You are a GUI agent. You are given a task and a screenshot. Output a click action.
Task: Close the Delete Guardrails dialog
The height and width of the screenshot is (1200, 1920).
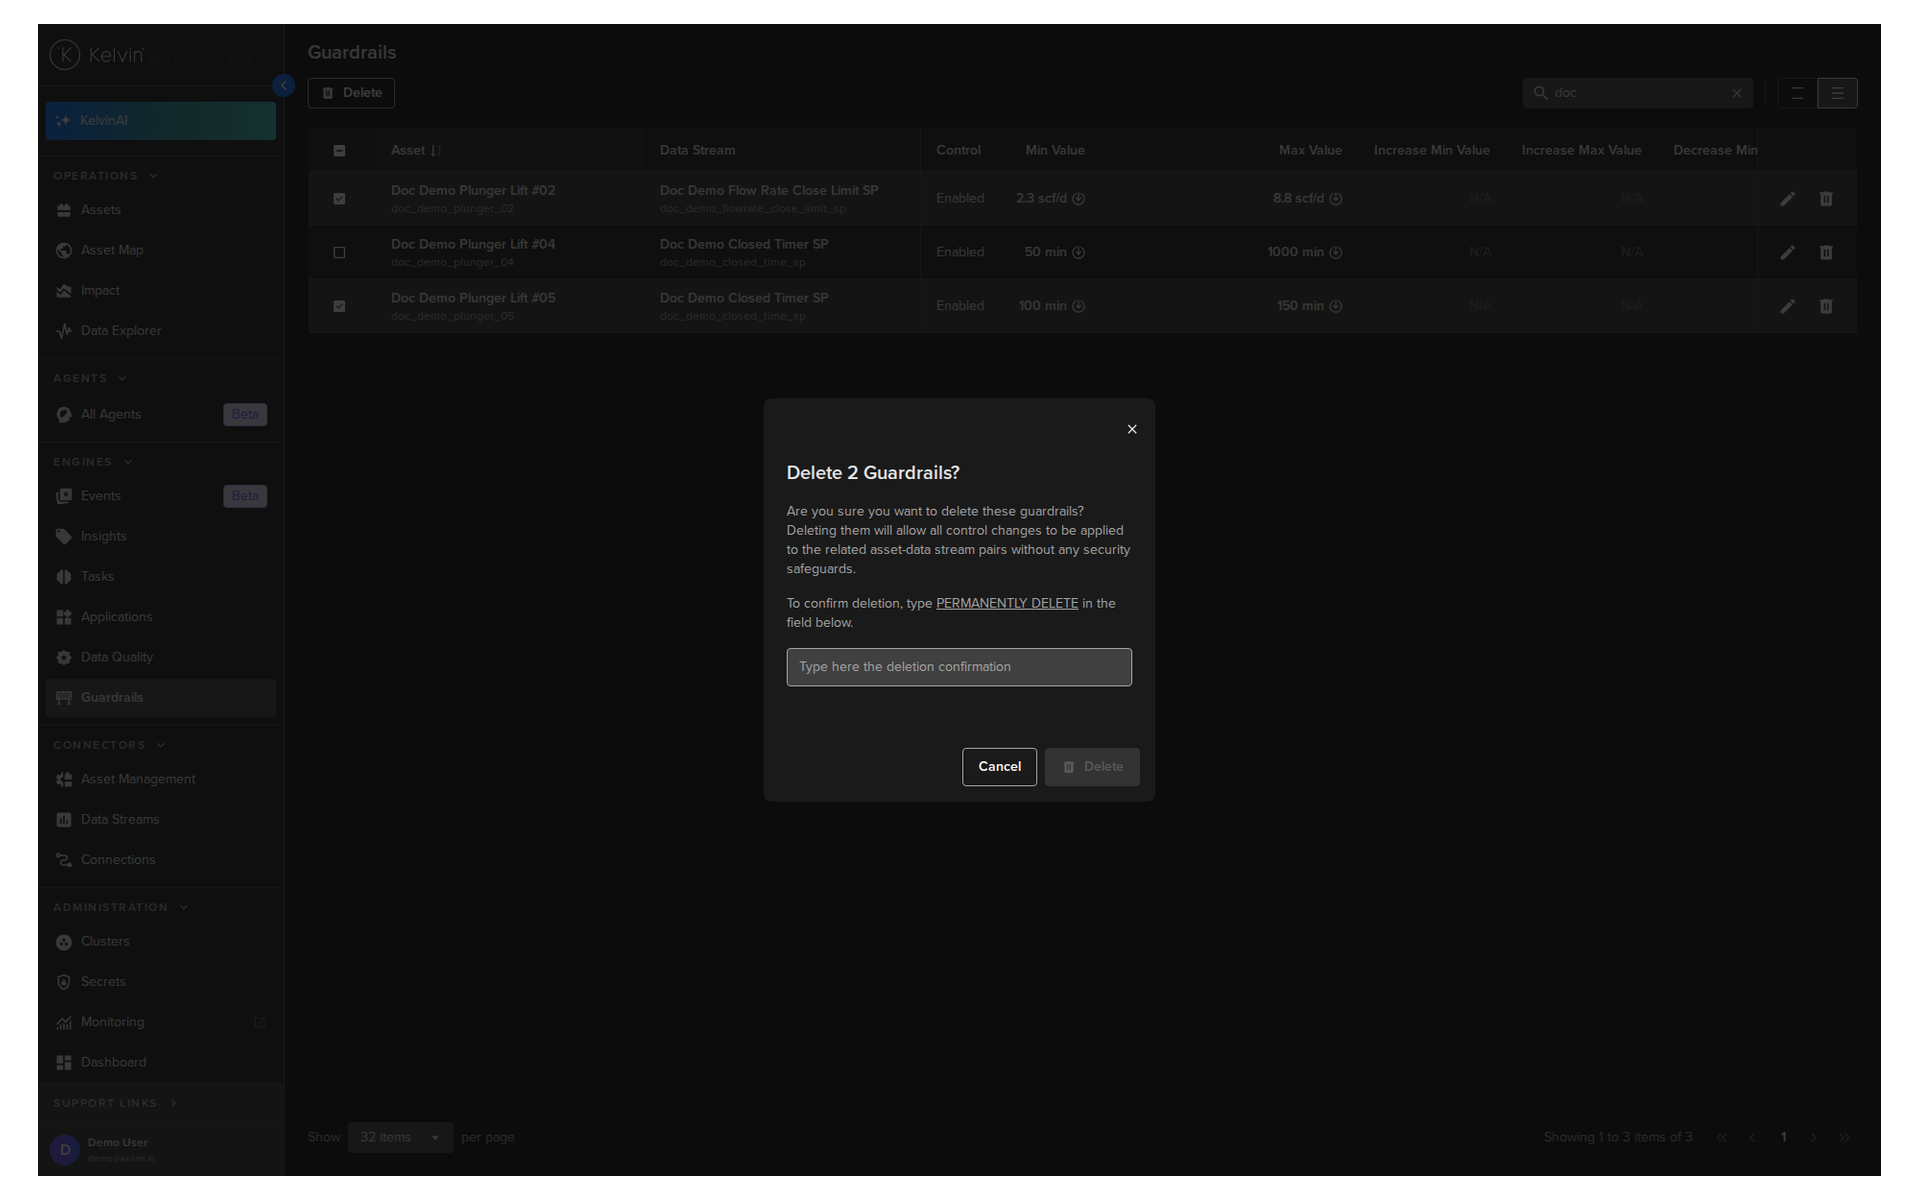[1132, 429]
